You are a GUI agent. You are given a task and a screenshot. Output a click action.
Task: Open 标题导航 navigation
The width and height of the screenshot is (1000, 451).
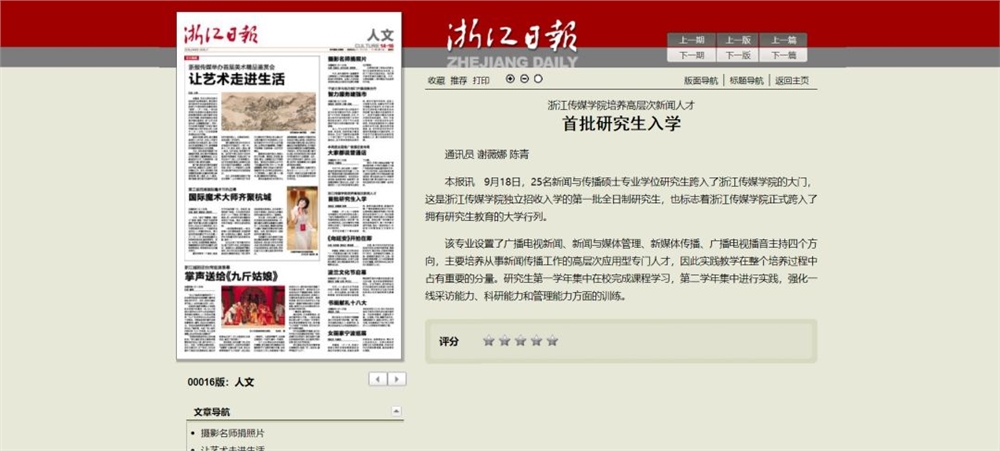(x=746, y=80)
